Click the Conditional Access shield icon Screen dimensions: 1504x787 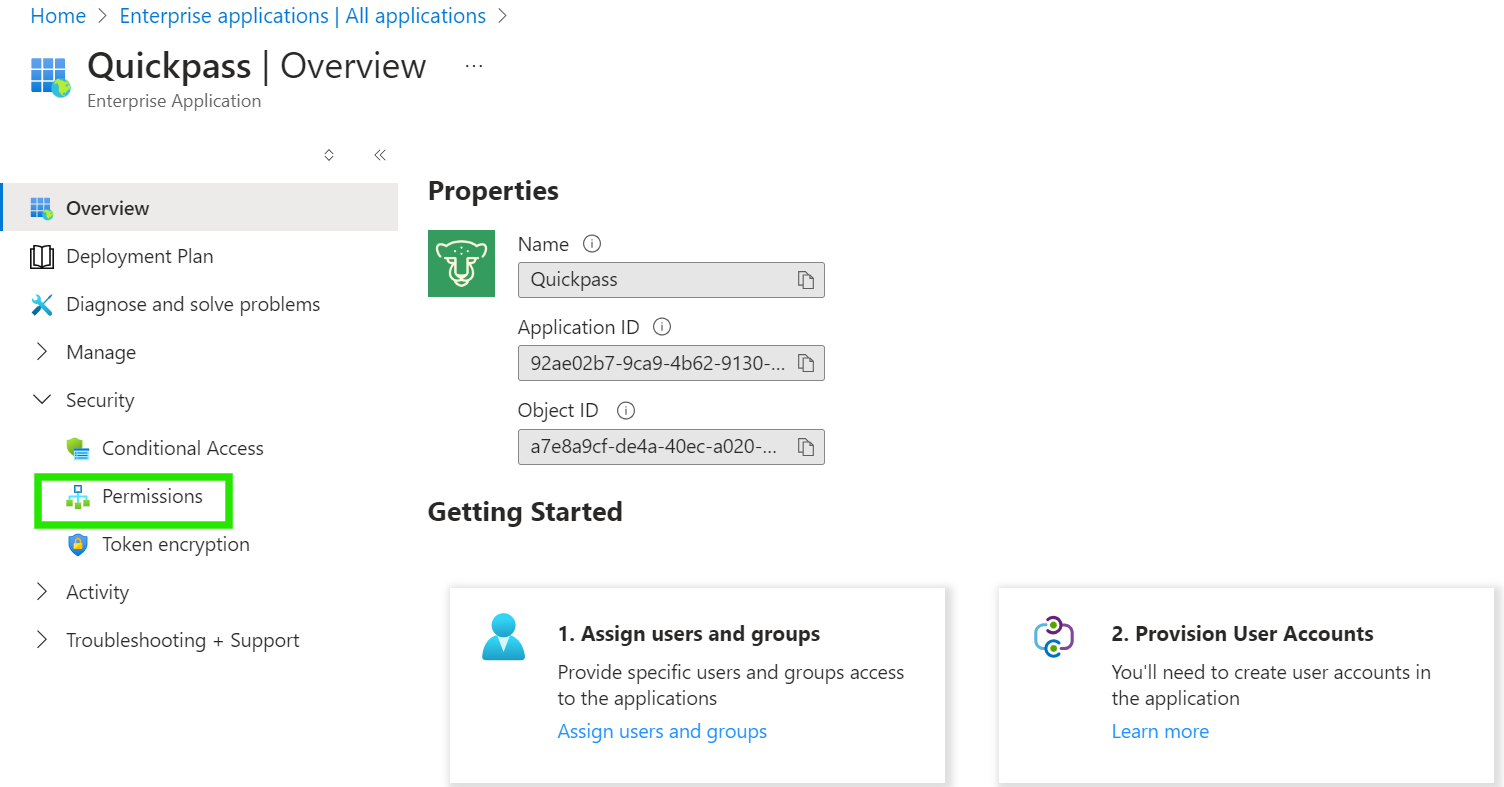[77, 449]
